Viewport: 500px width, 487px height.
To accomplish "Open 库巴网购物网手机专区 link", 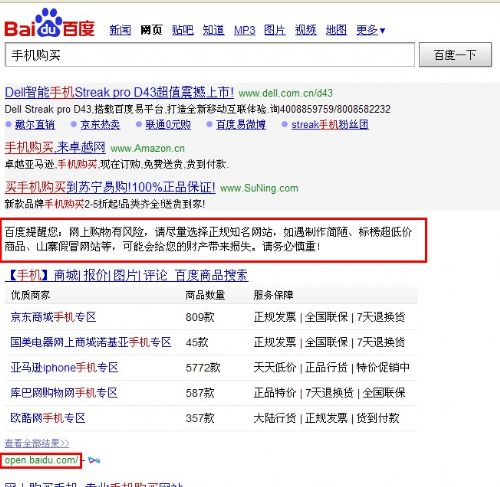I will (64, 393).
